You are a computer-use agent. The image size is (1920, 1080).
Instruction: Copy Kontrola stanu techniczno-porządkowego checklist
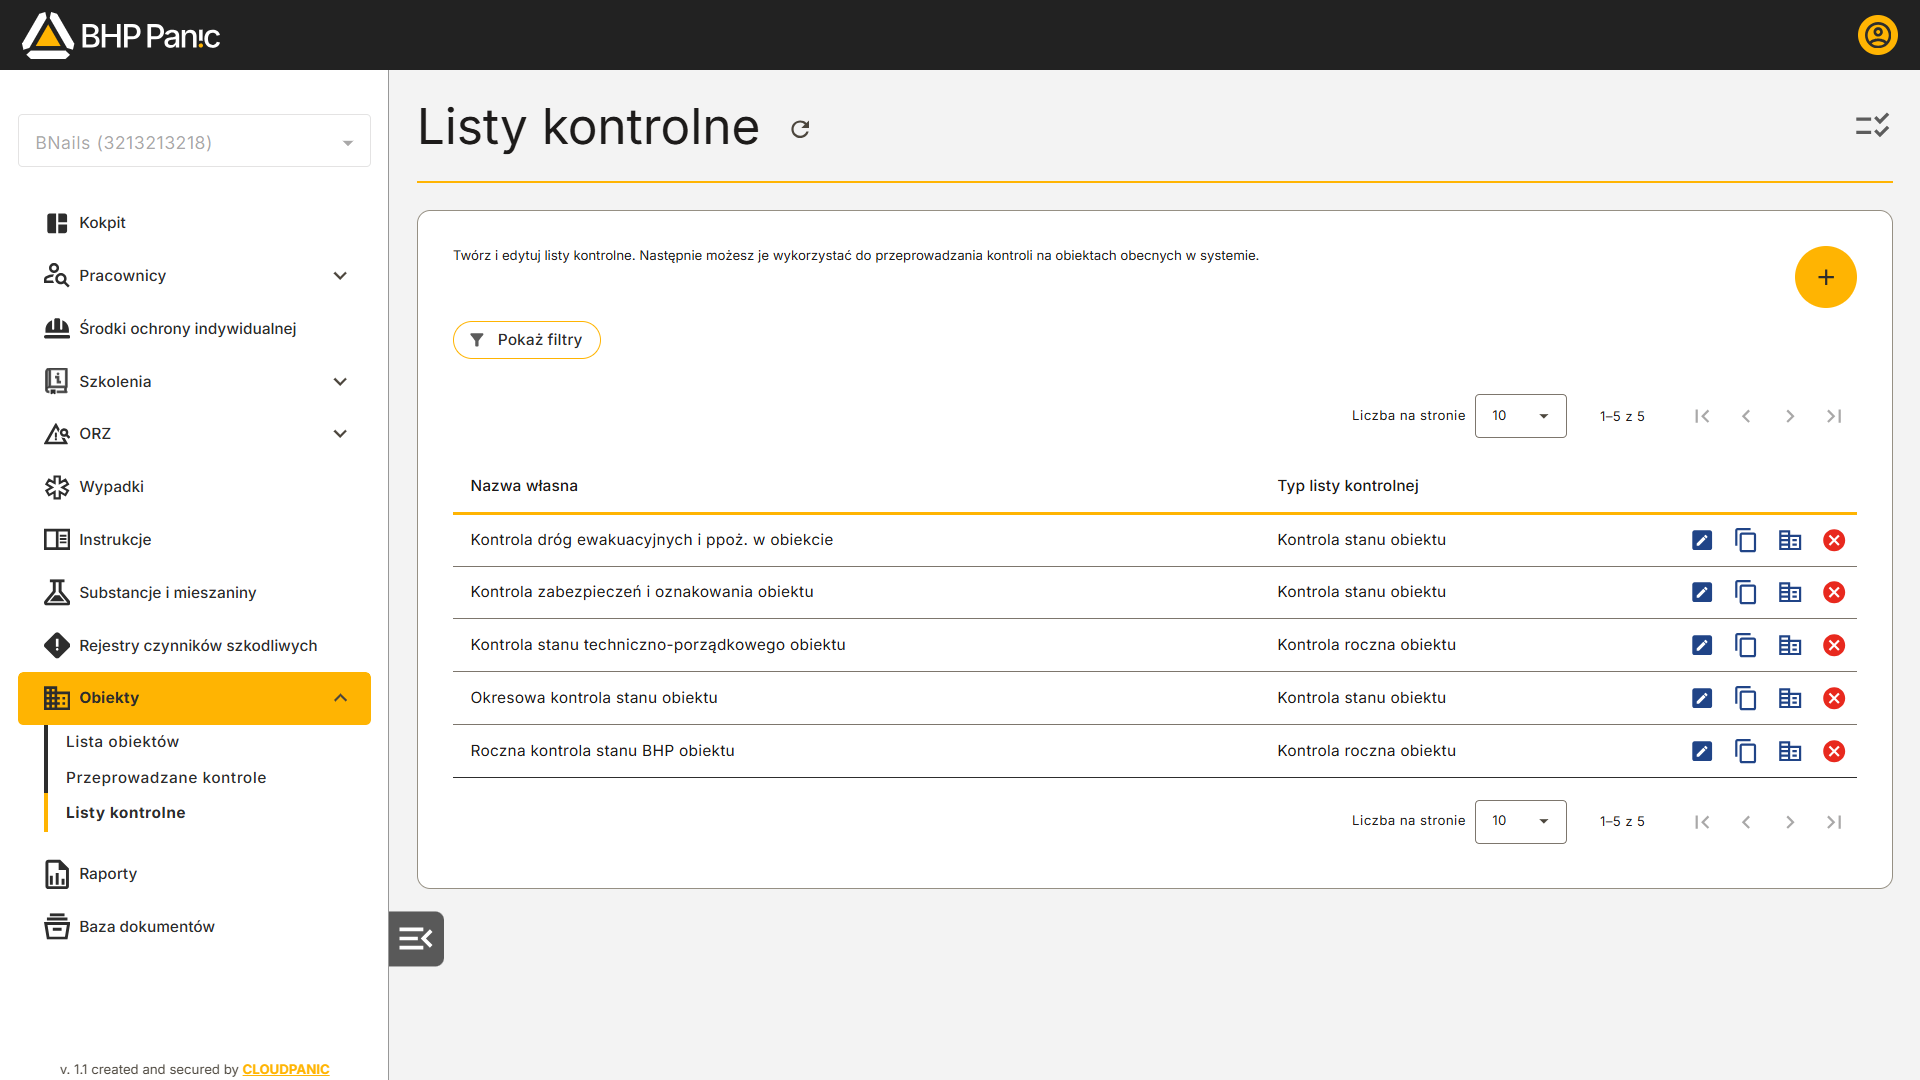click(x=1746, y=645)
